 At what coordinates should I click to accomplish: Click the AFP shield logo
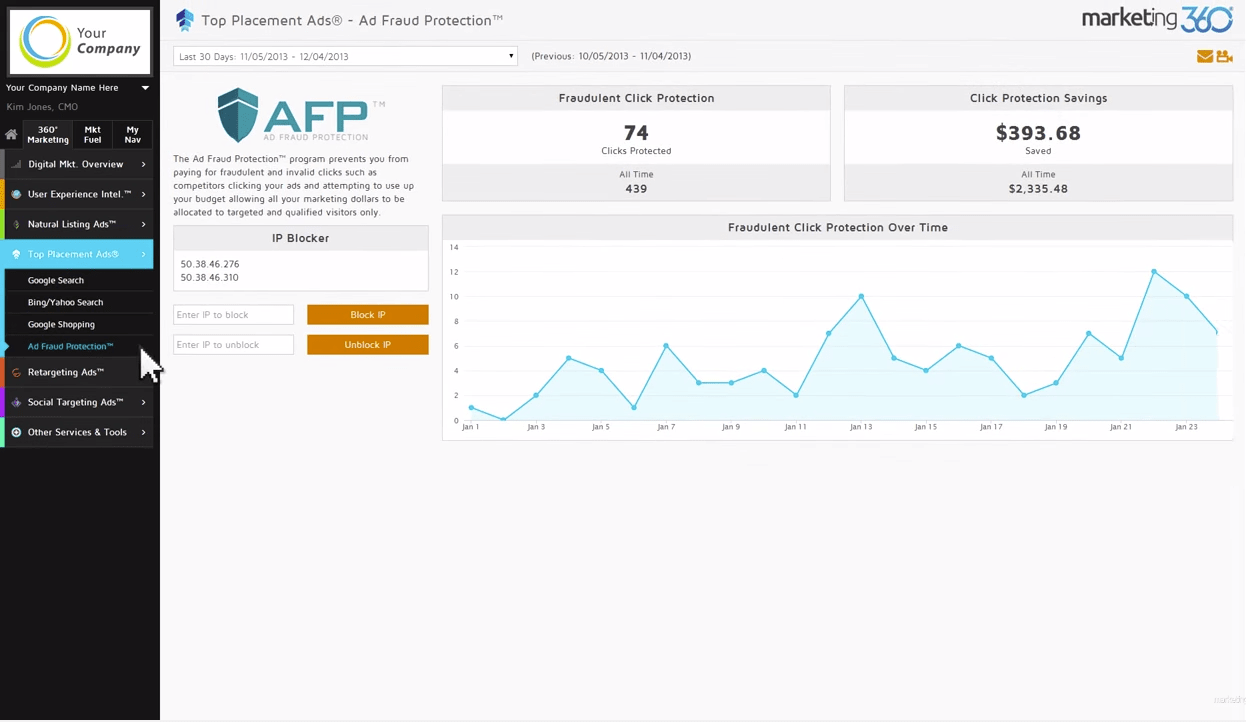coord(237,114)
